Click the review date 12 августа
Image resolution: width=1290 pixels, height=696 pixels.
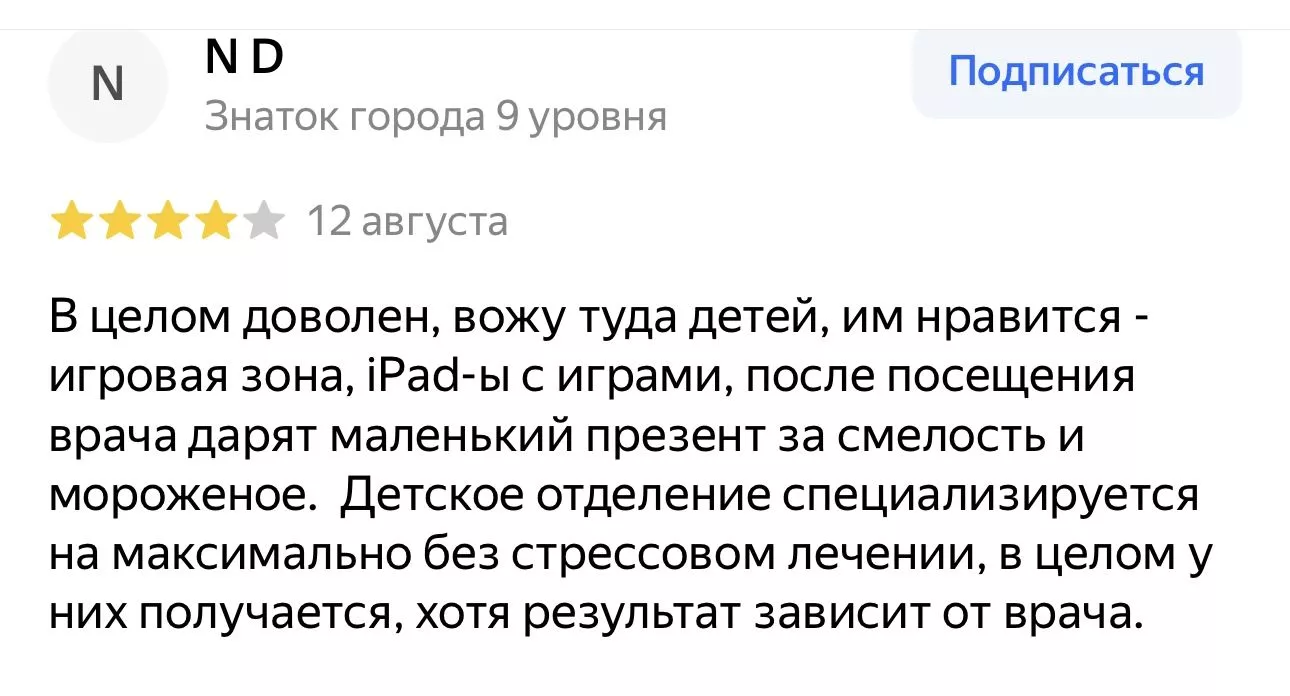[x=407, y=221]
